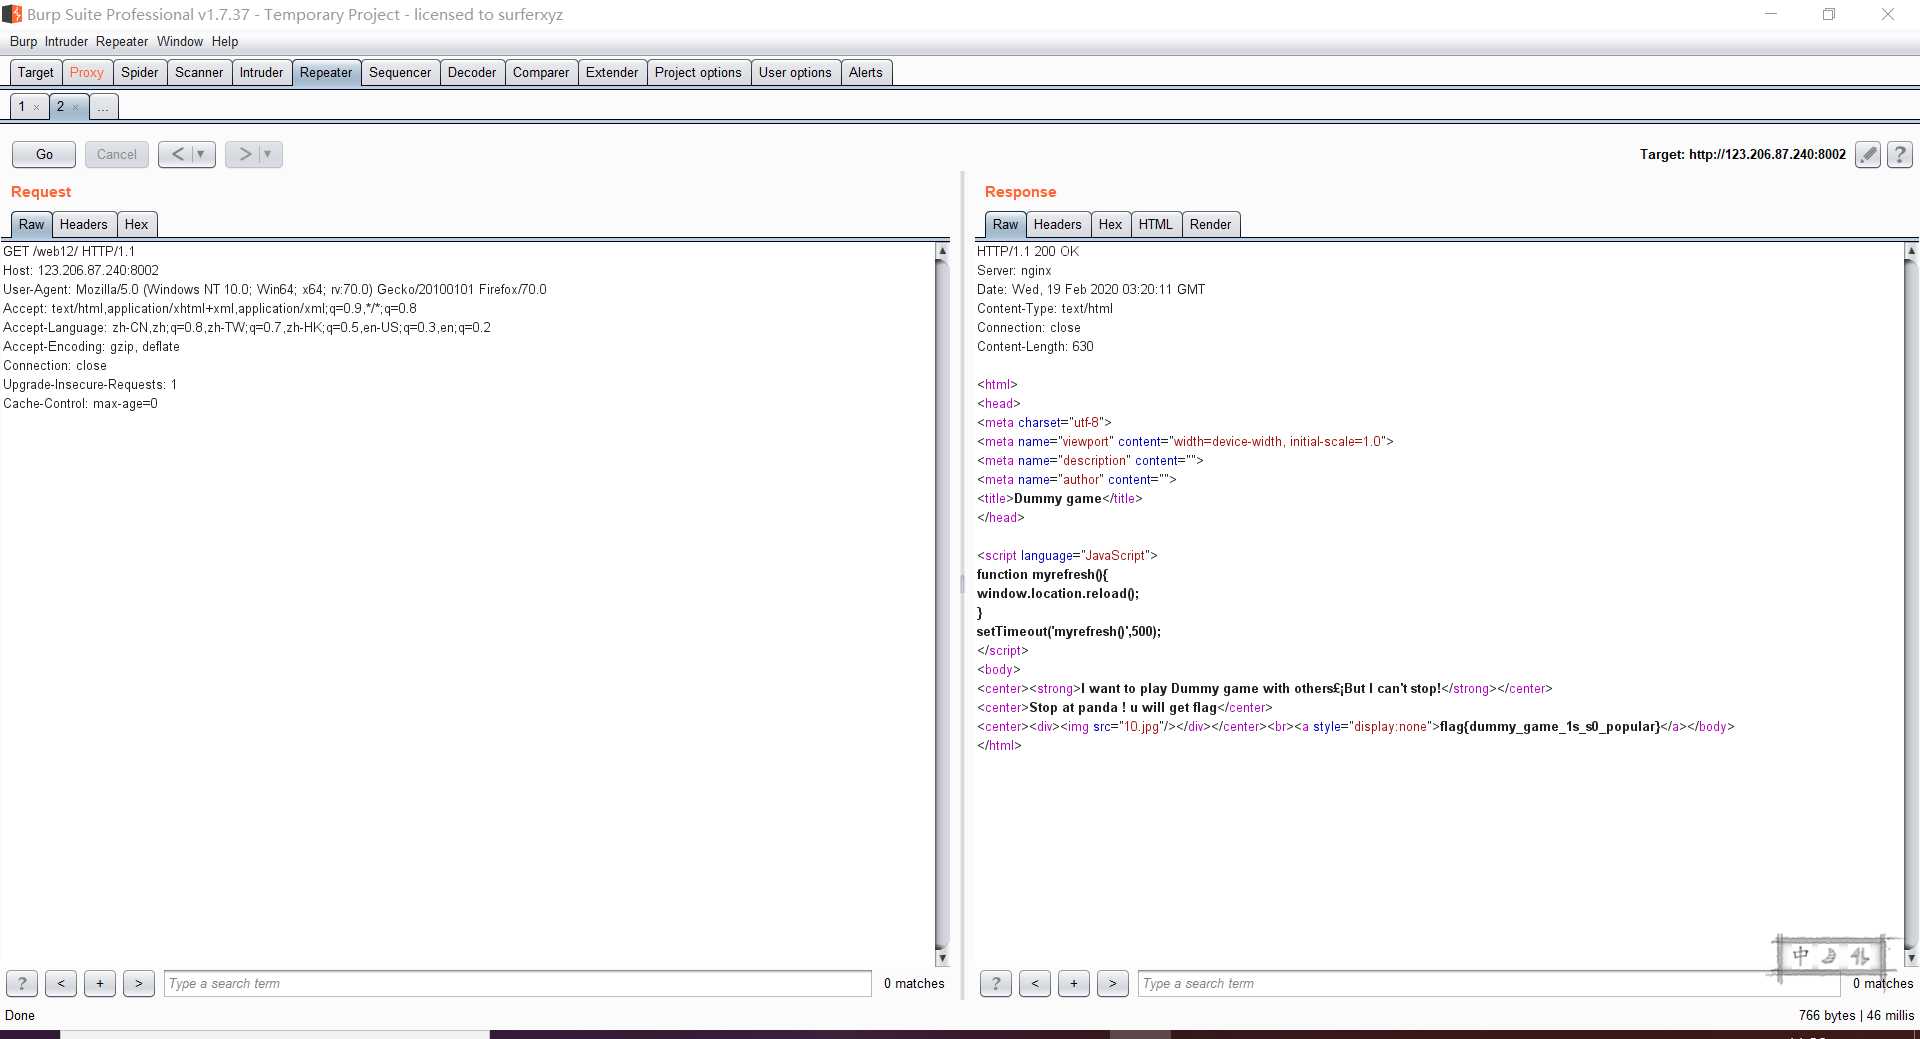Switch to the Scanner tab
The height and width of the screenshot is (1039, 1920).
199,72
